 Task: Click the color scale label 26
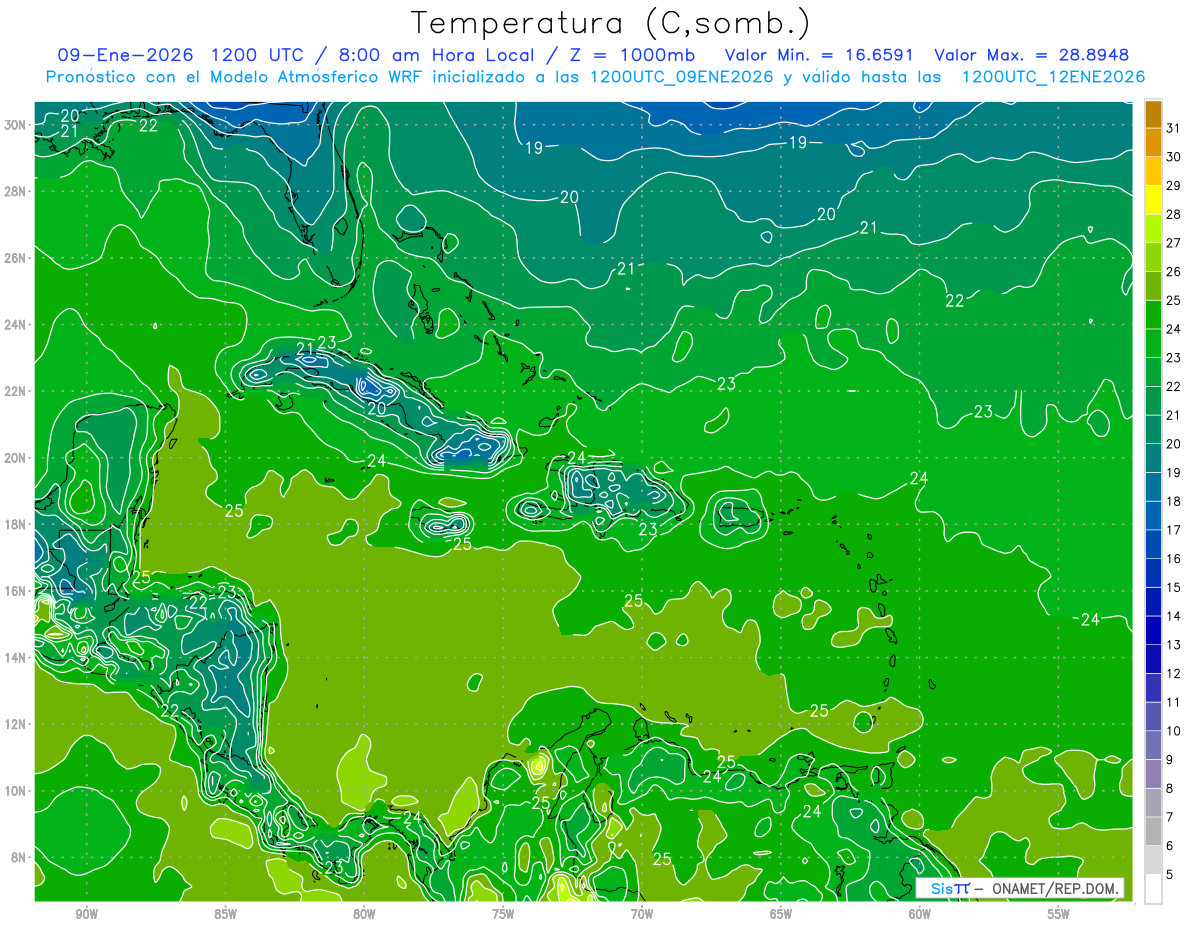1174,272
